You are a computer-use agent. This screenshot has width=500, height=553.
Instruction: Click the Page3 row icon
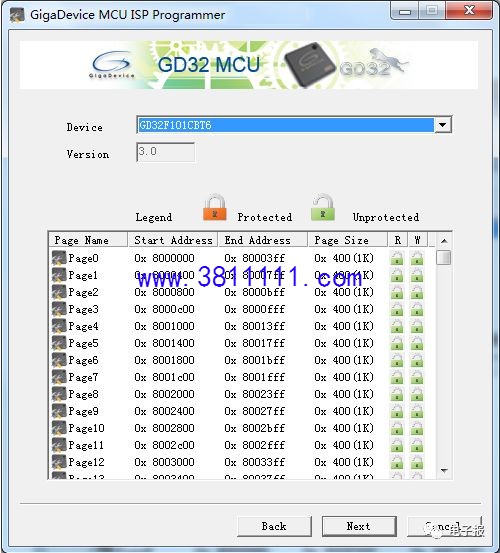point(59,309)
